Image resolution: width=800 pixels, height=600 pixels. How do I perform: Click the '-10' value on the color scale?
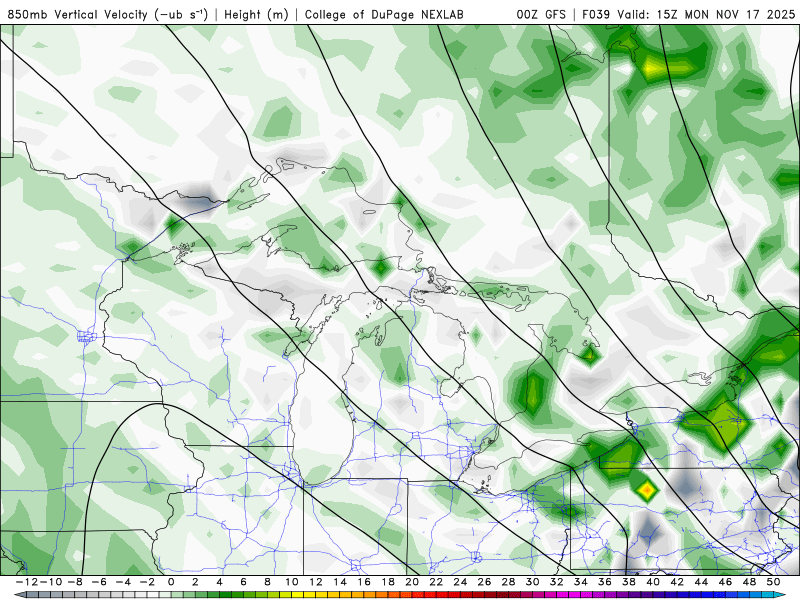49,582
